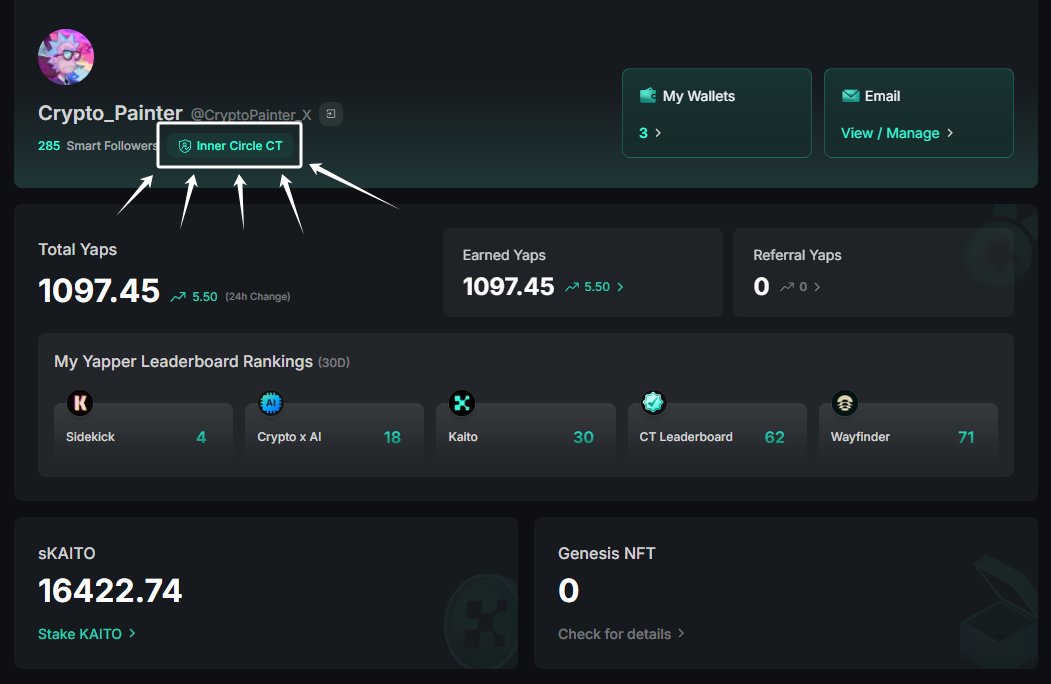This screenshot has height=684, width=1051.
Task: Click the sKAITO balance 16422.74
Action: coord(110,591)
